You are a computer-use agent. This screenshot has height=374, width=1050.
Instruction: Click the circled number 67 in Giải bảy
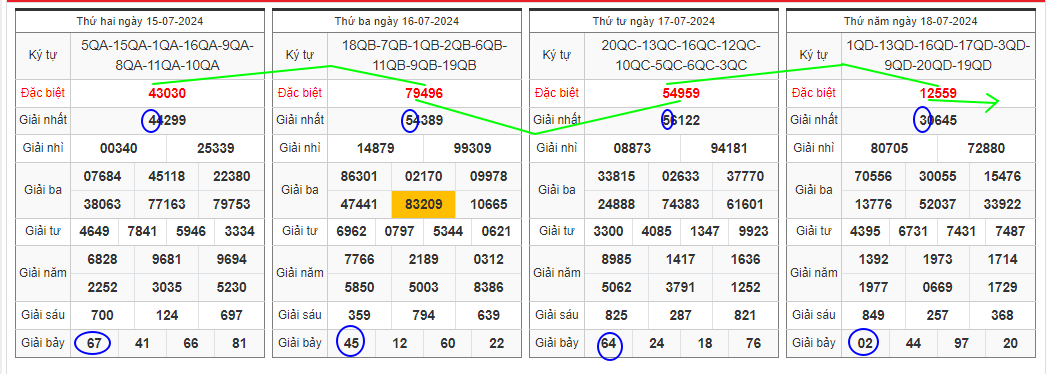click(x=94, y=343)
